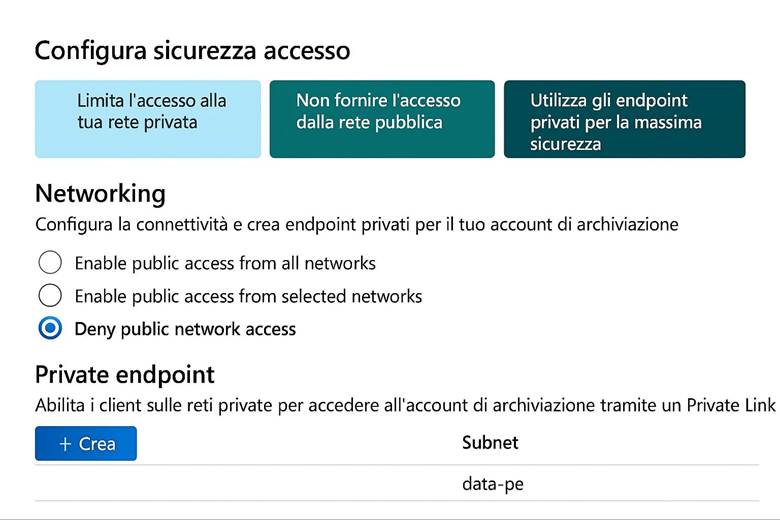Click the 'Private endpoint' section heading
780x520 pixels.
[x=125, y=375]
